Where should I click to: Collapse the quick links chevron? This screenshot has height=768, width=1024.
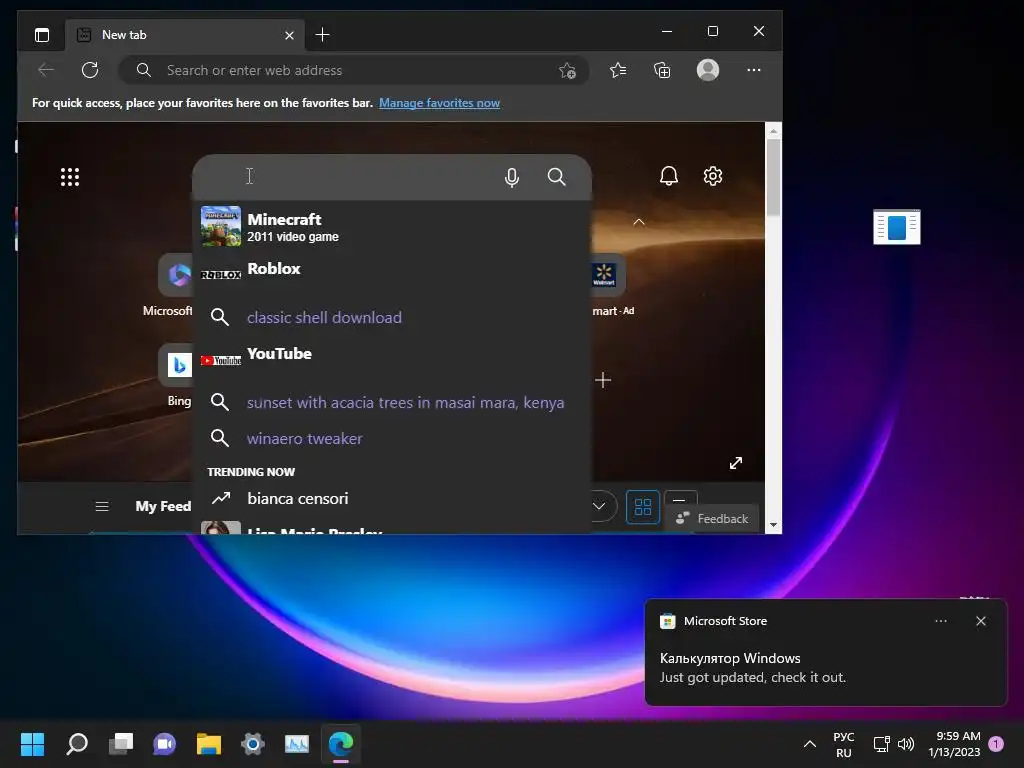pyautogui.click(x=639, y=222)
